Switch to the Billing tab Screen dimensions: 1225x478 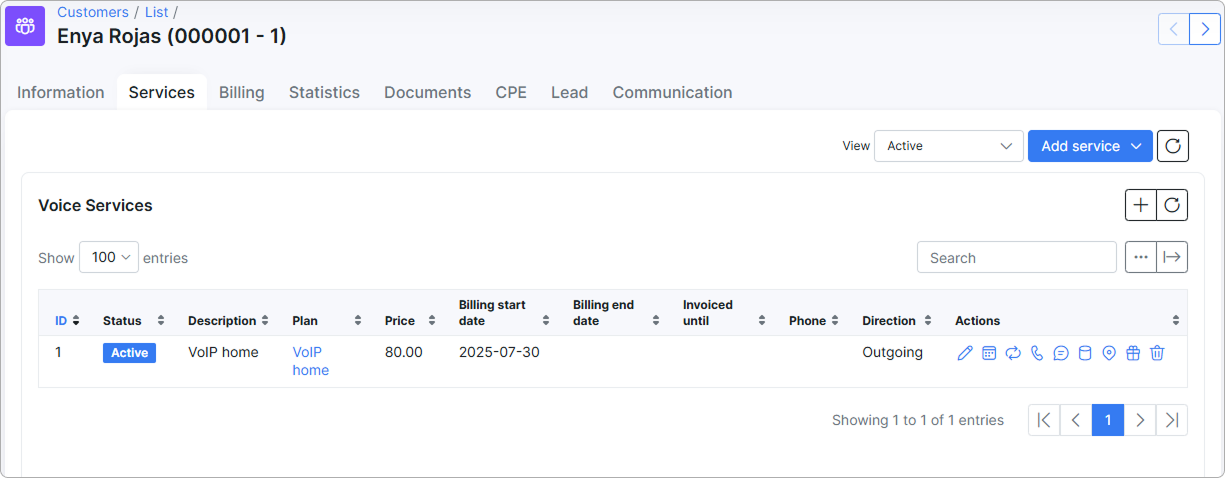241,92
